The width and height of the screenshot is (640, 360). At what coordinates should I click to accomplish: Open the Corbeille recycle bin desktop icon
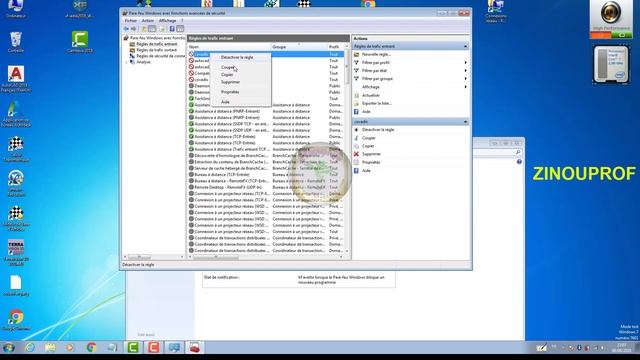click(x=16, y=42)
